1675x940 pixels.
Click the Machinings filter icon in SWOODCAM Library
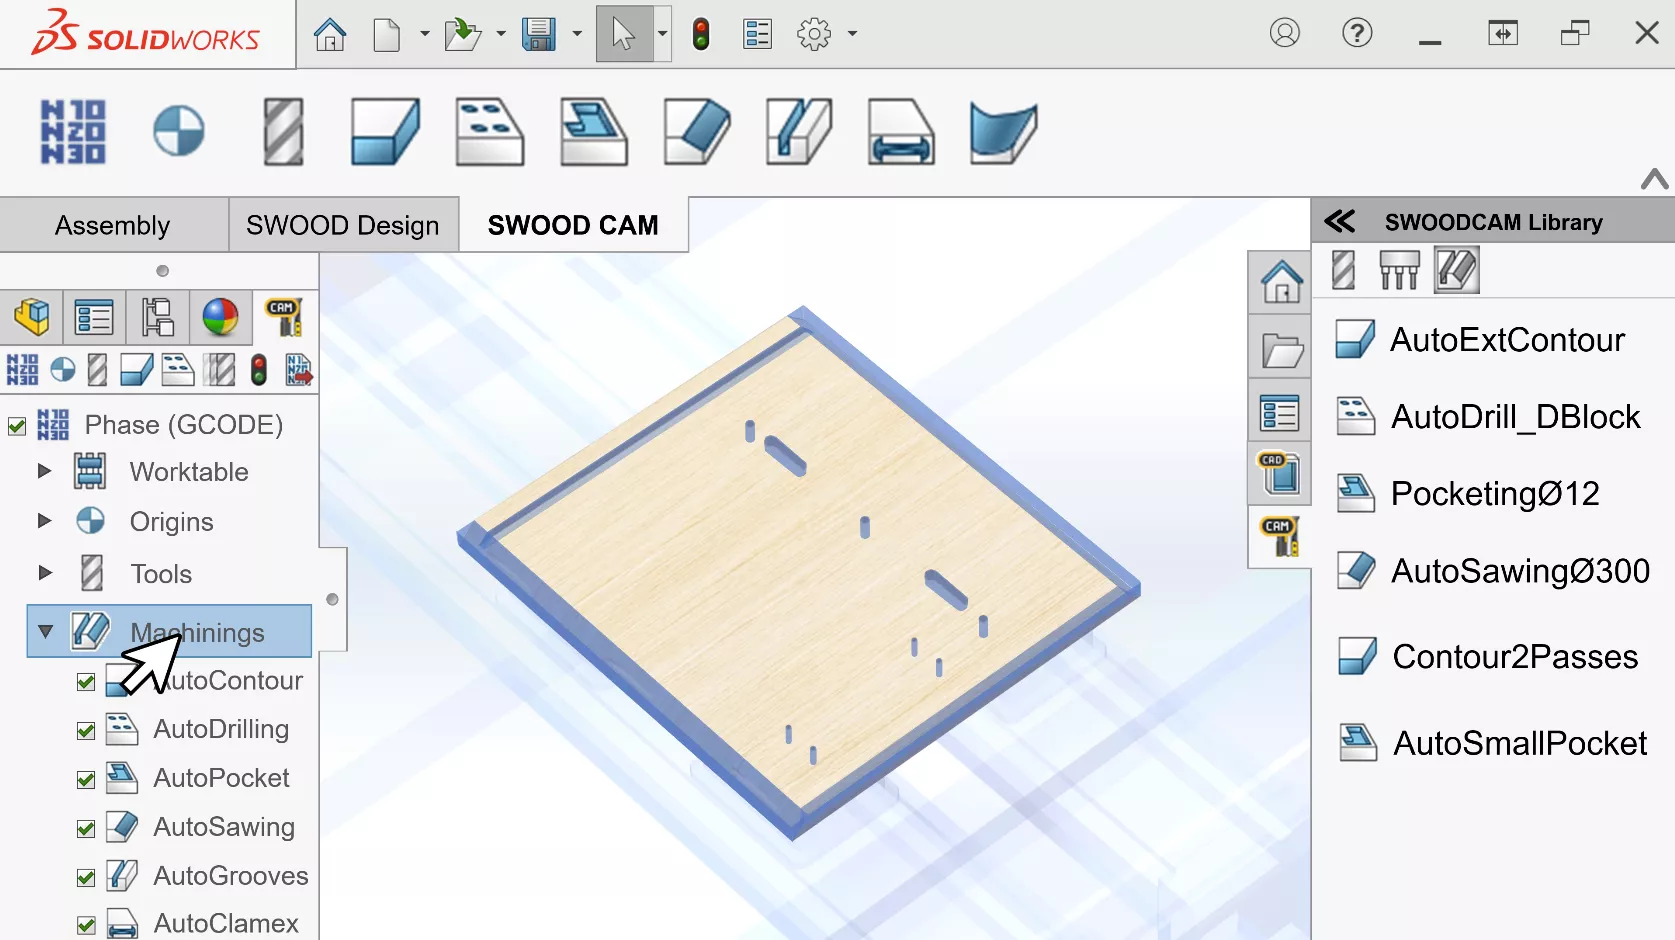[x=1457, y=270]
